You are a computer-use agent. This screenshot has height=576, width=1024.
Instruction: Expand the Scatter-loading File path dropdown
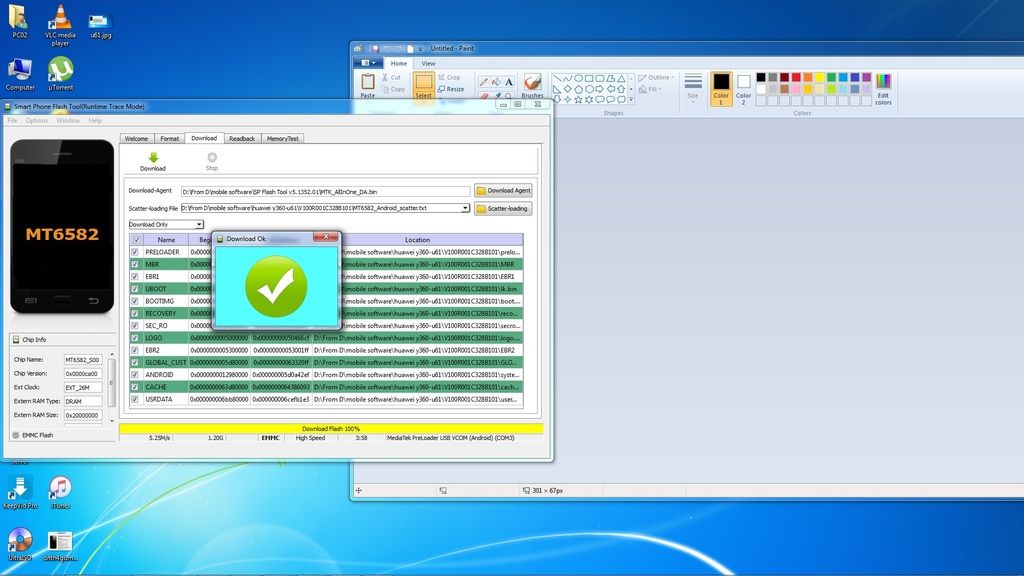click(x=465, y=209)
